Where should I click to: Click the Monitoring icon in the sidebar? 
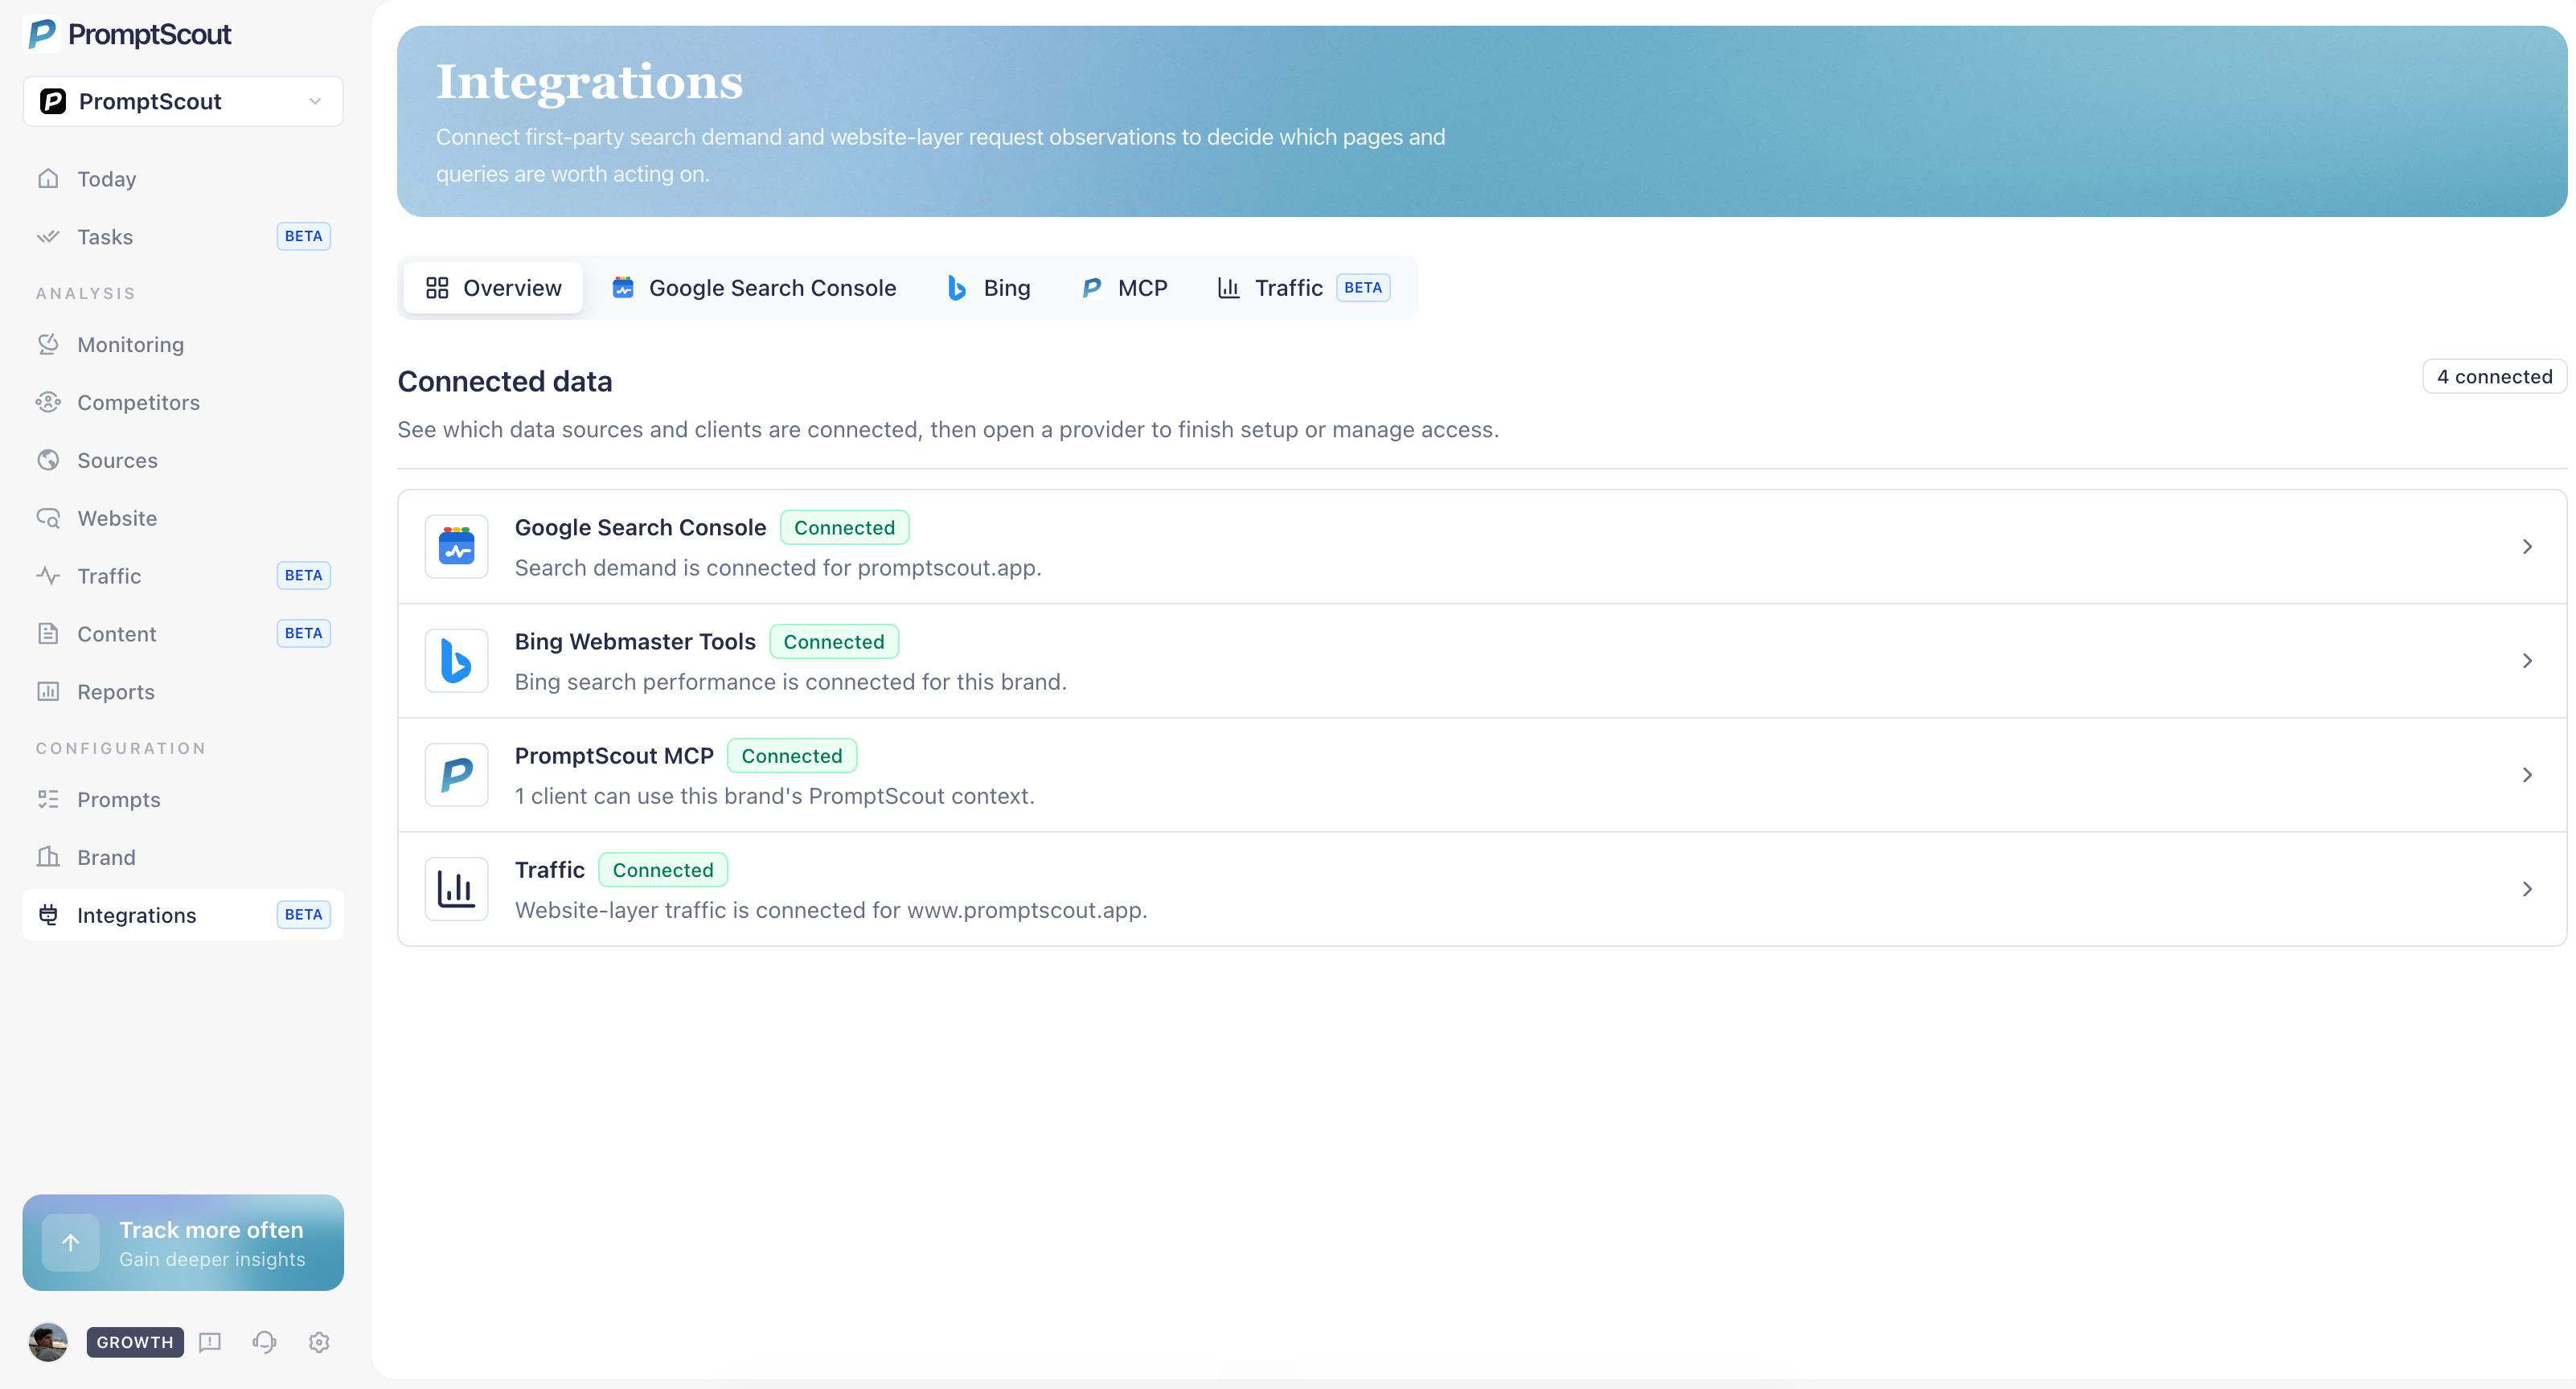pyautogui.click(x=48, y=344)
